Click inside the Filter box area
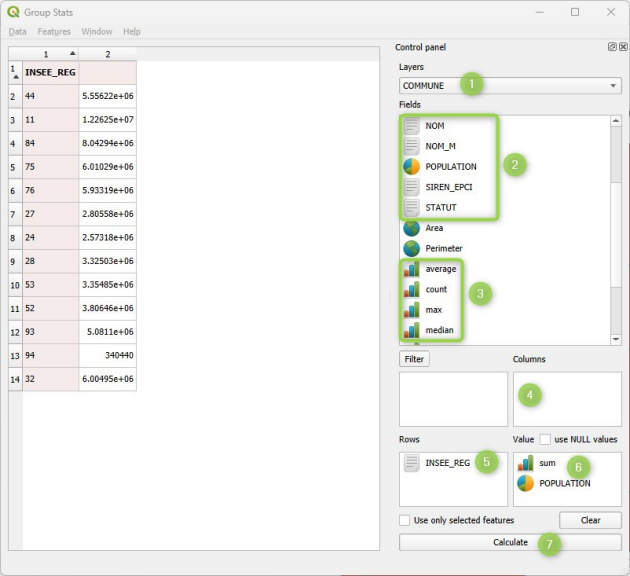The image size is (630, 576). pyautogui.click(x=453, y=399)
